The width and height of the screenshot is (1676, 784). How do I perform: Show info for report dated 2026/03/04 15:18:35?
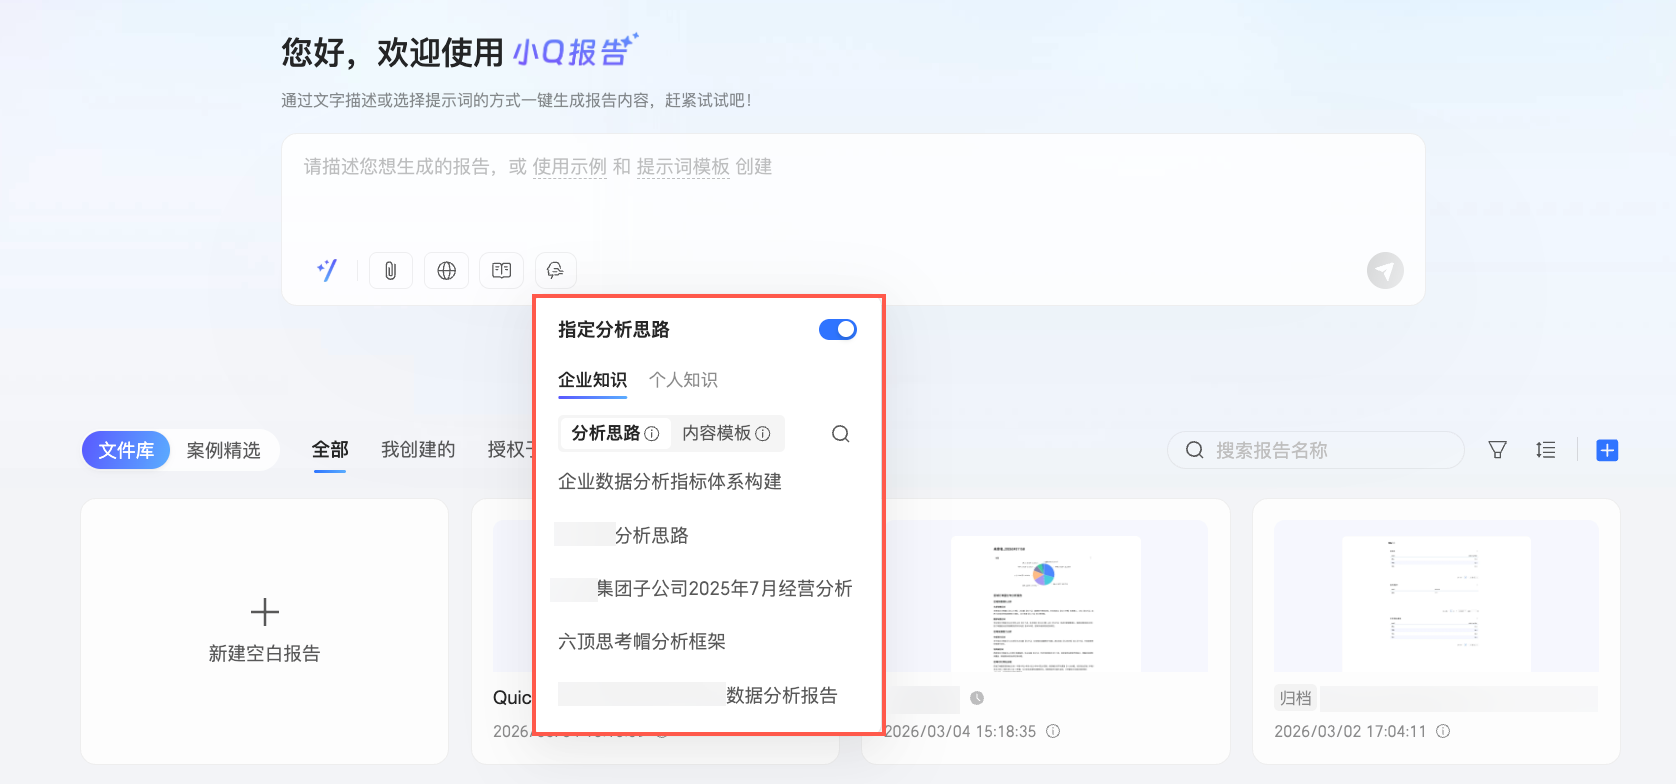tap(1053, 731)
